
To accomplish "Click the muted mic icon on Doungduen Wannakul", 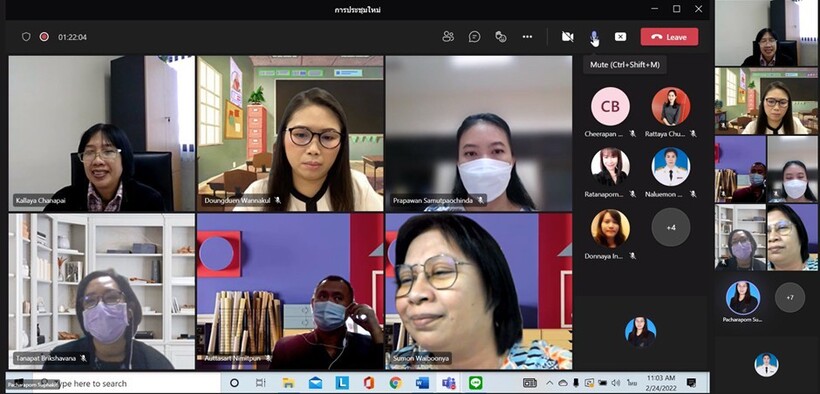I will 278,200.
